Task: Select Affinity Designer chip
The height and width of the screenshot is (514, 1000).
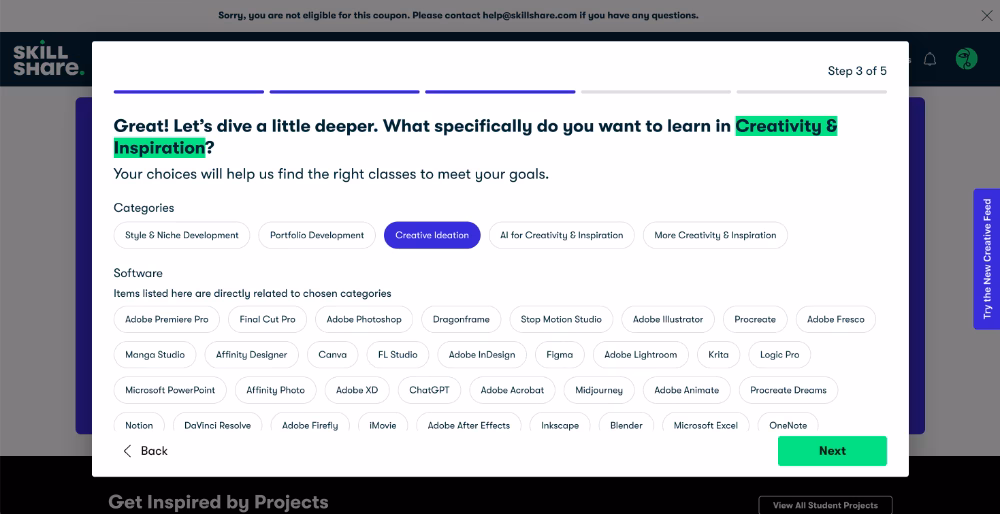Action: [x=251, y=355]
